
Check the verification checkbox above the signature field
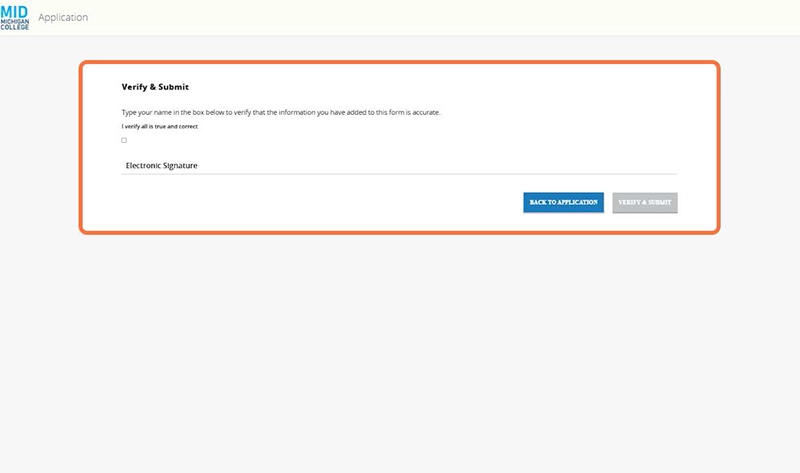tap(124, 140)
